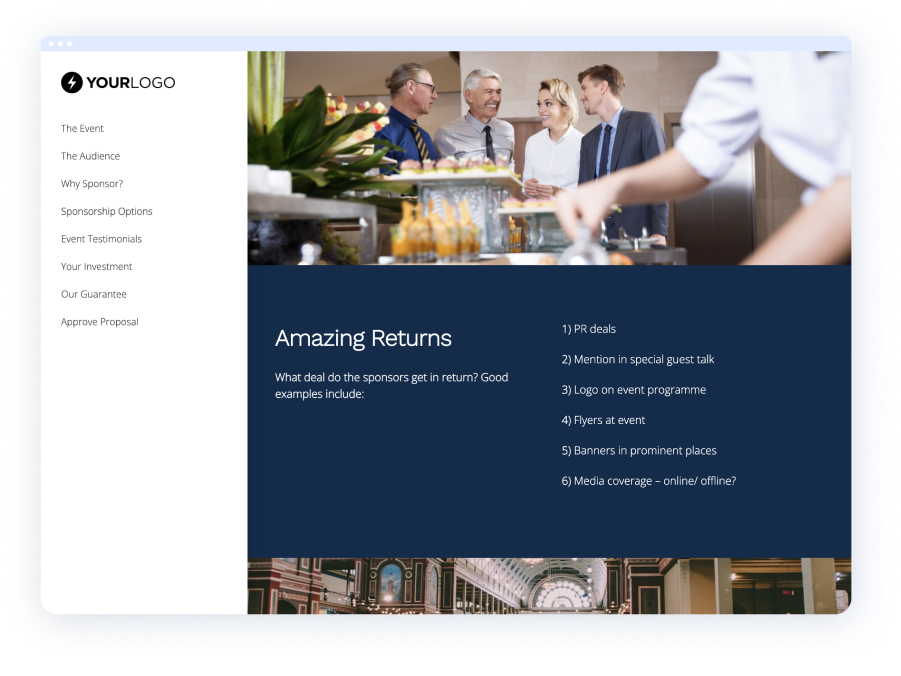Select Why Sponsor? in sidebar

coord(92,184)
